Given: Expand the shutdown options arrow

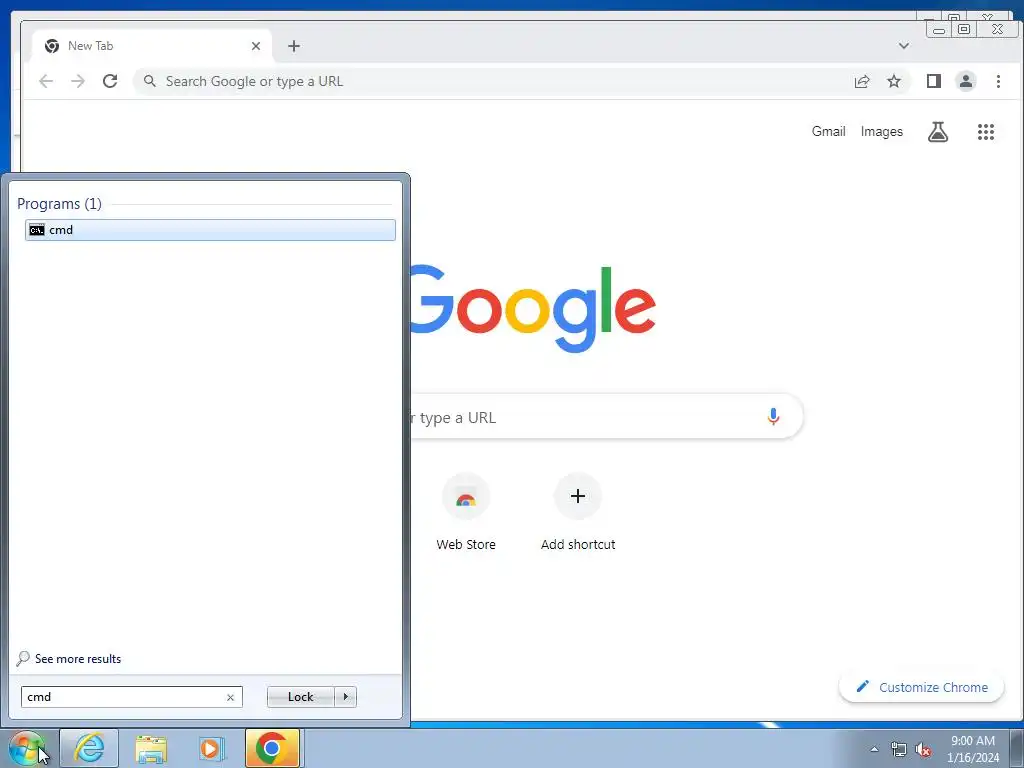Looking at the screenshot, I should [345, 697].
